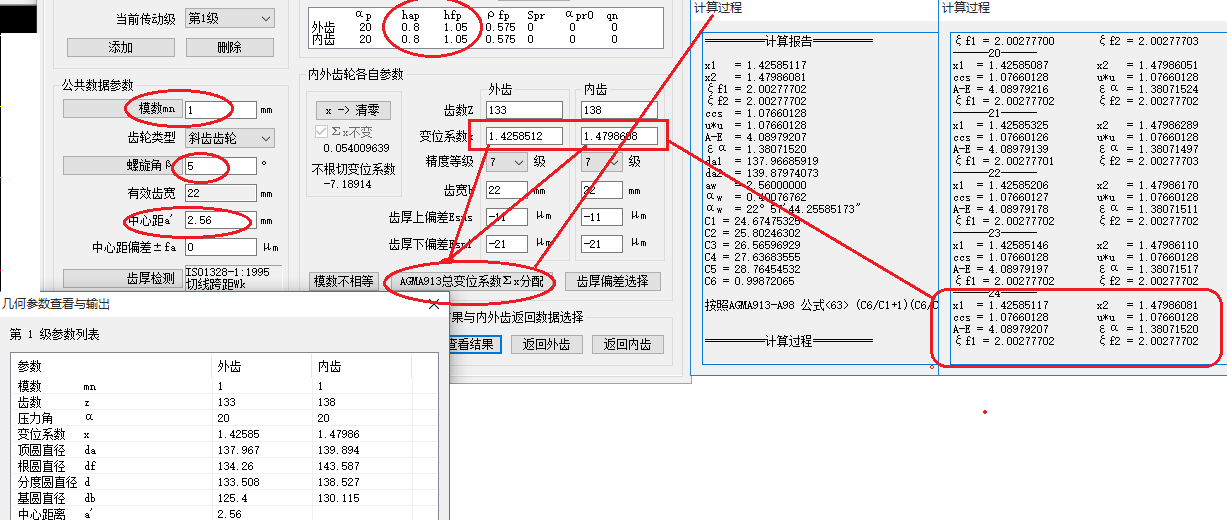Click the 返回外齿 button
This screenshot has width=1227, height=524.
click(546, 344)
